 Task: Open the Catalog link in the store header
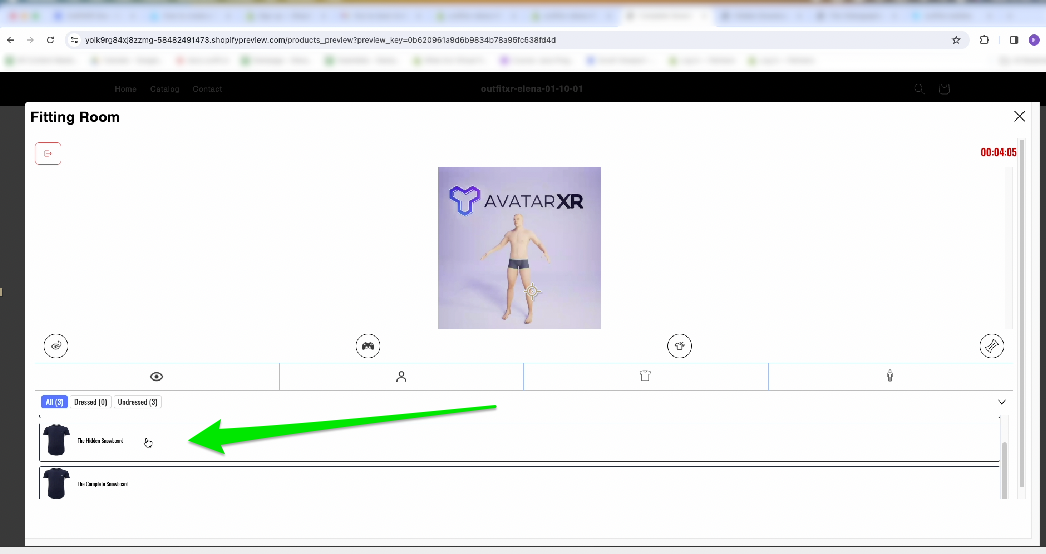pyautogui.click(x=165, y=89)
